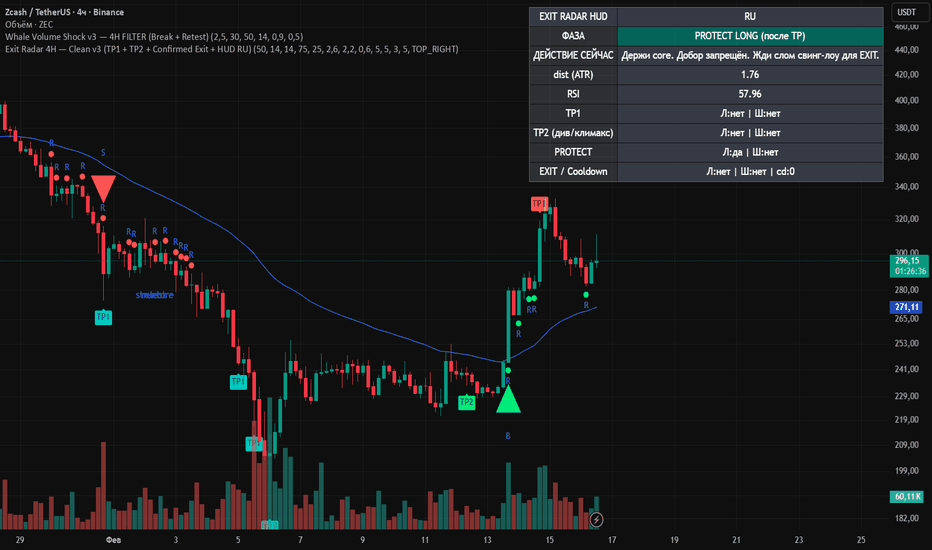932x550 pixels.
Task: Click the 'PROTECT LONG (после TP)' green cell
Action: 750,36
